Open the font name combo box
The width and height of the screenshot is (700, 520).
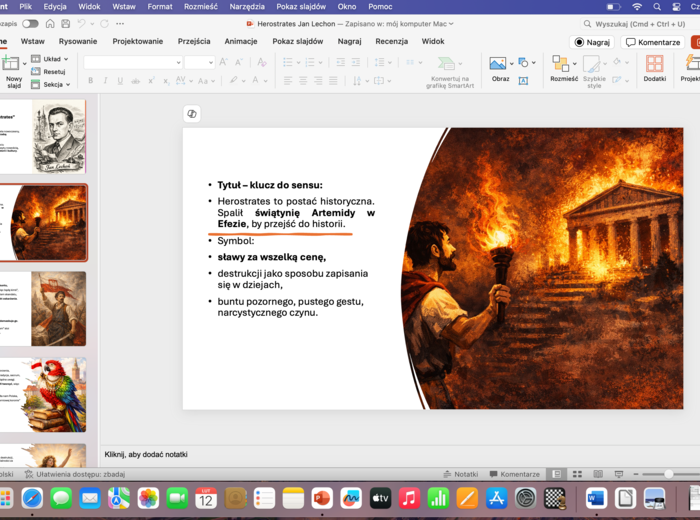click(x=131, y=62)
